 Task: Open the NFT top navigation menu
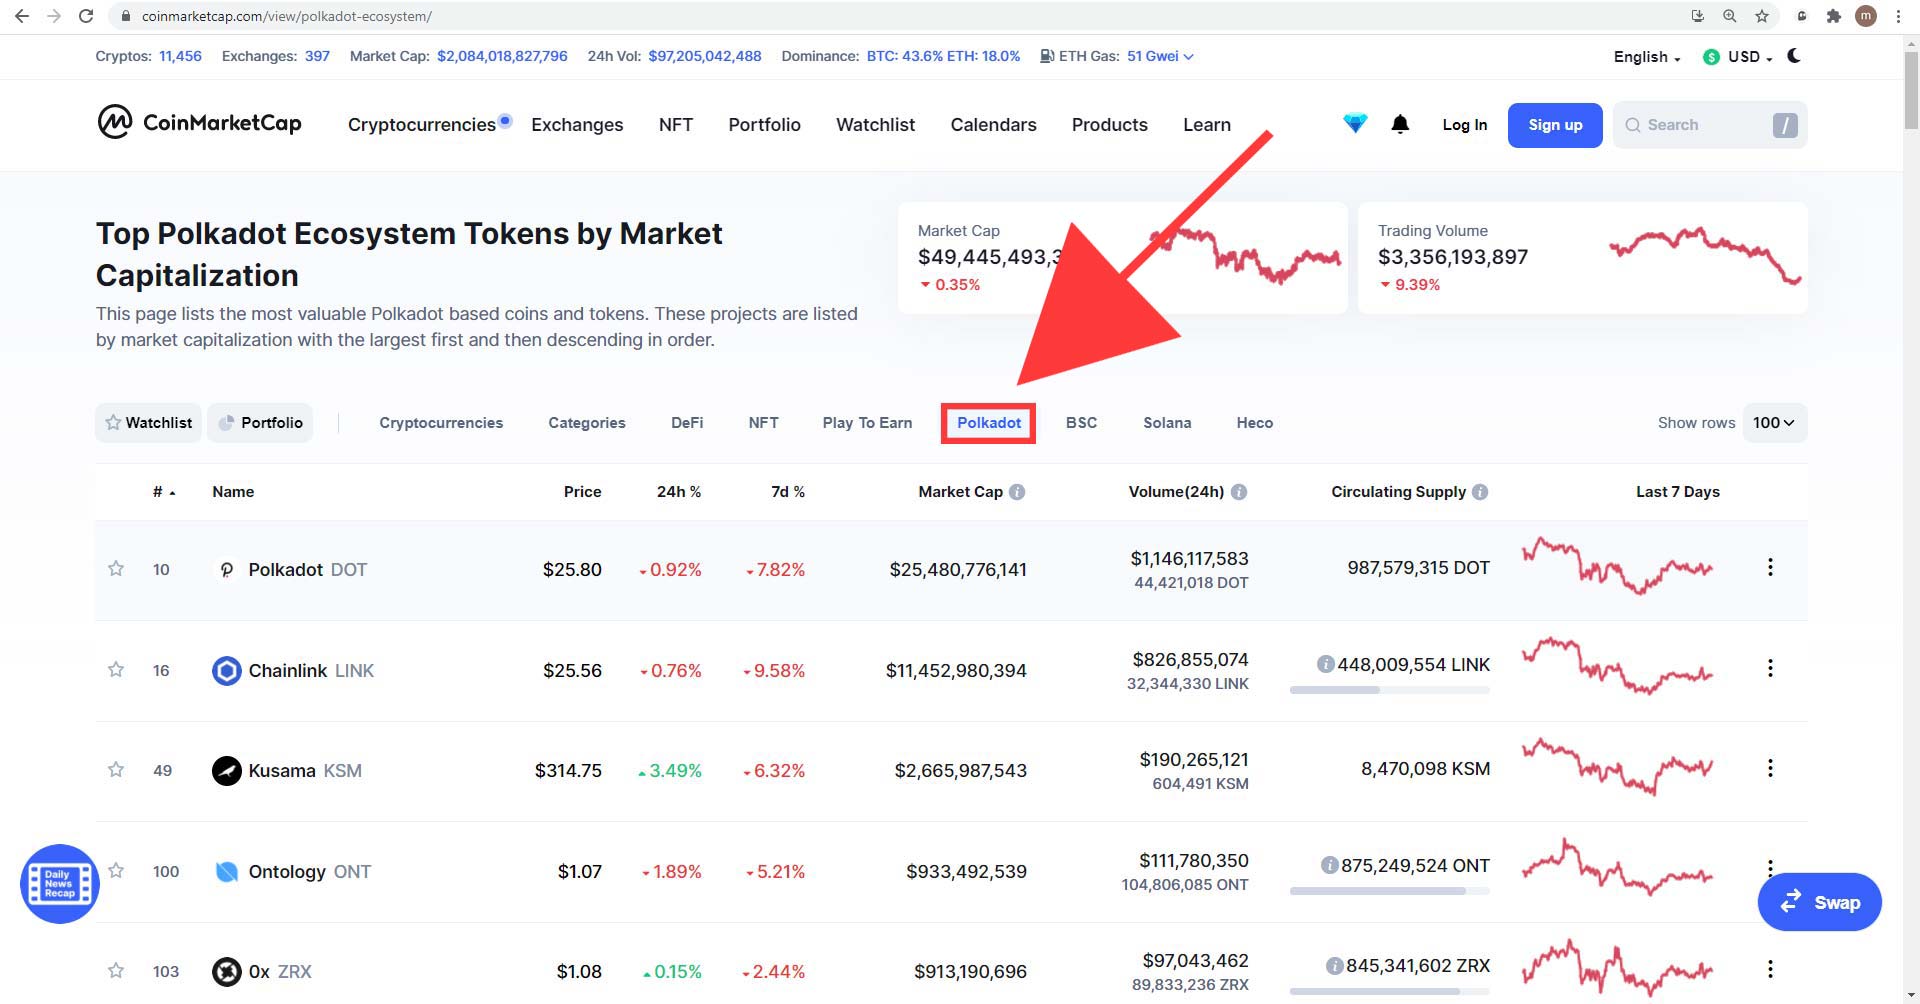click(676, 125)
